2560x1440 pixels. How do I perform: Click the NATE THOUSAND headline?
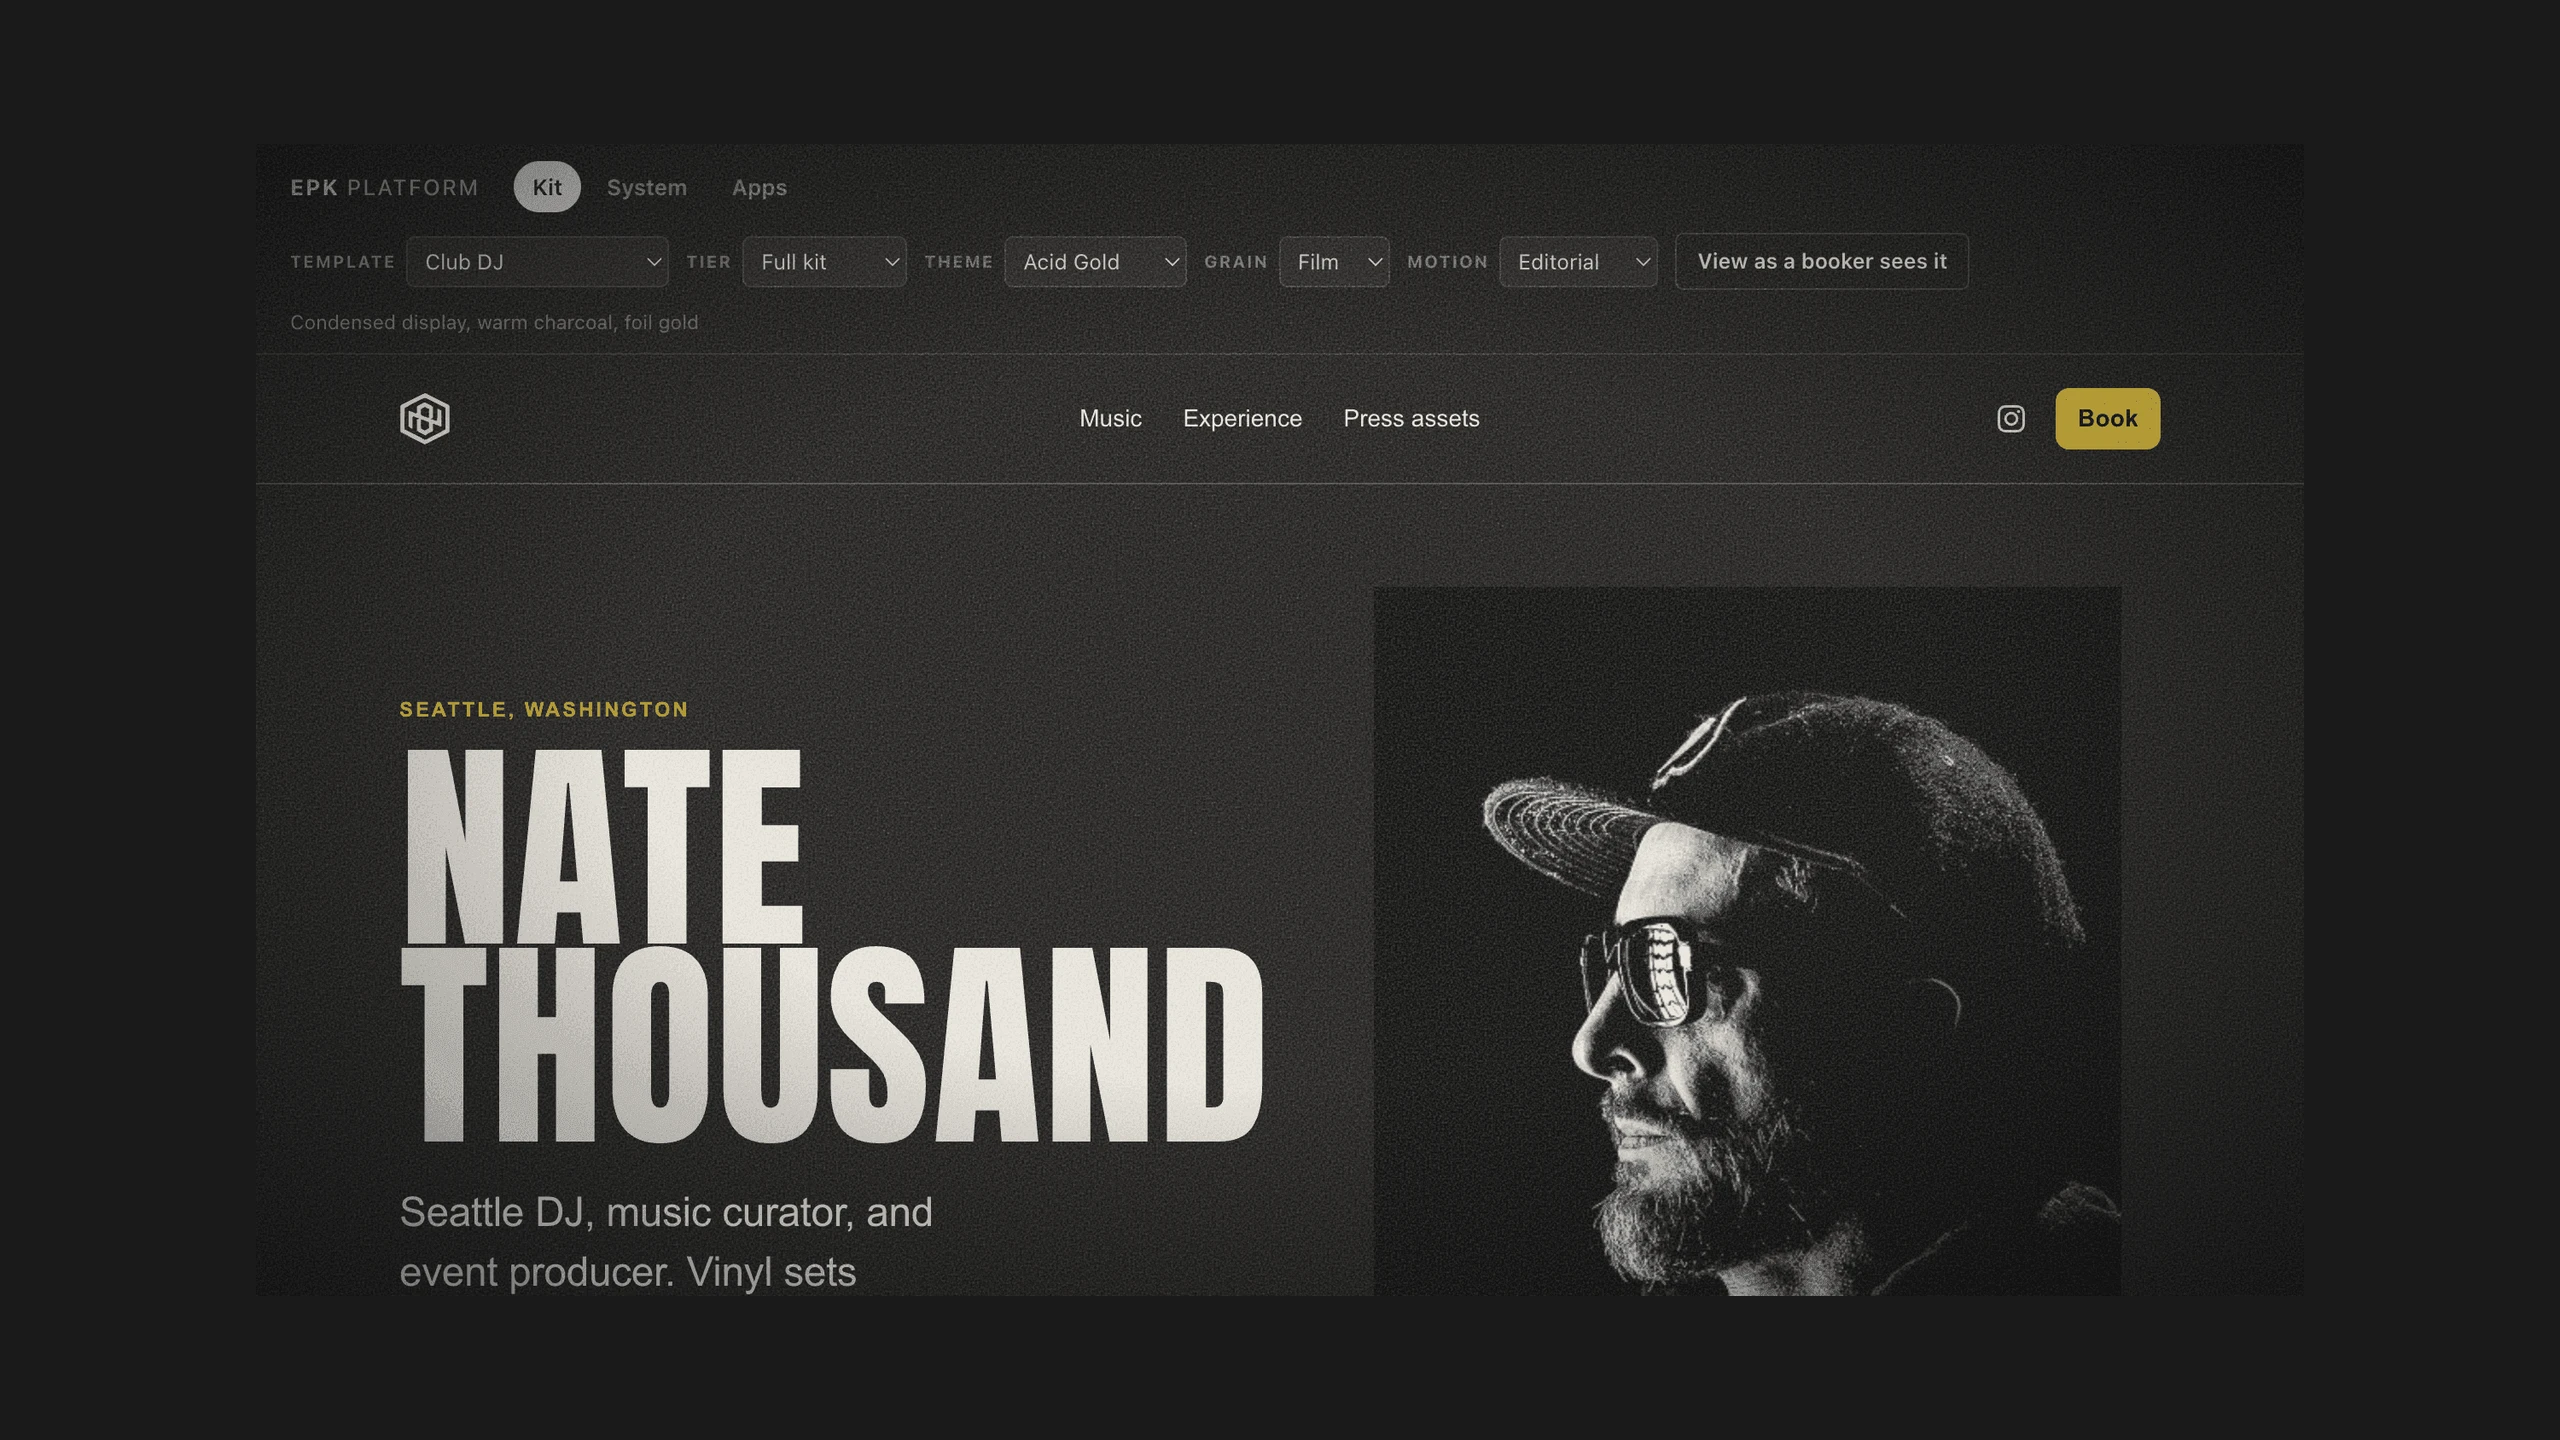[832, 945]
